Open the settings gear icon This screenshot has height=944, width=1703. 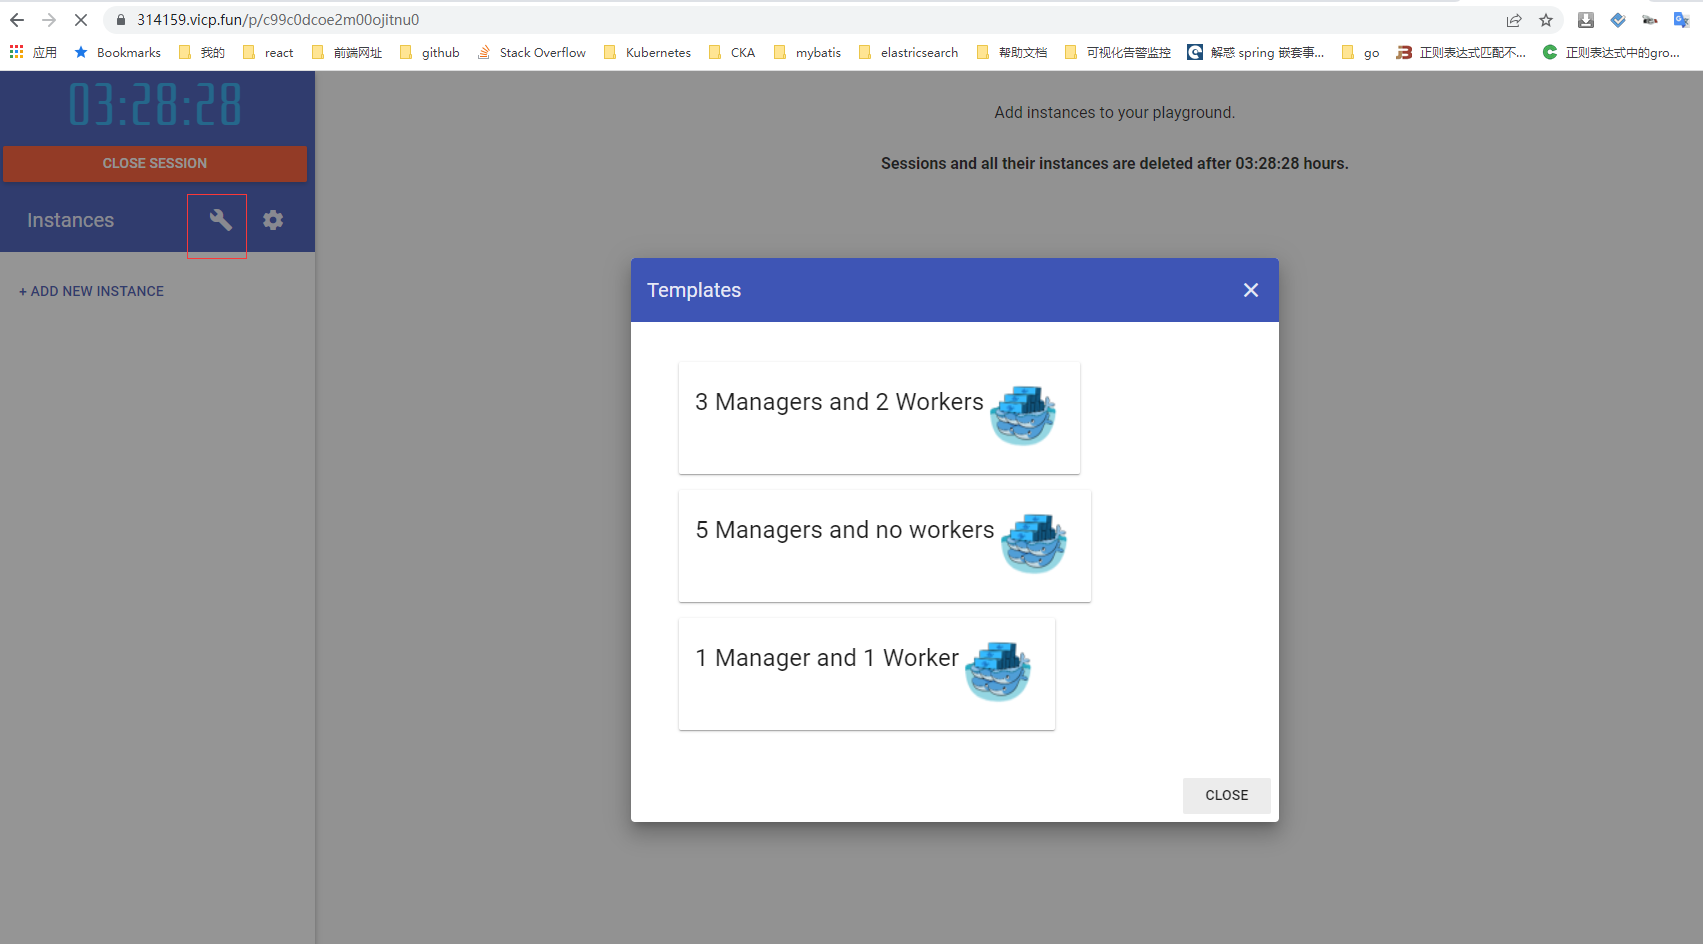[273, 220]
